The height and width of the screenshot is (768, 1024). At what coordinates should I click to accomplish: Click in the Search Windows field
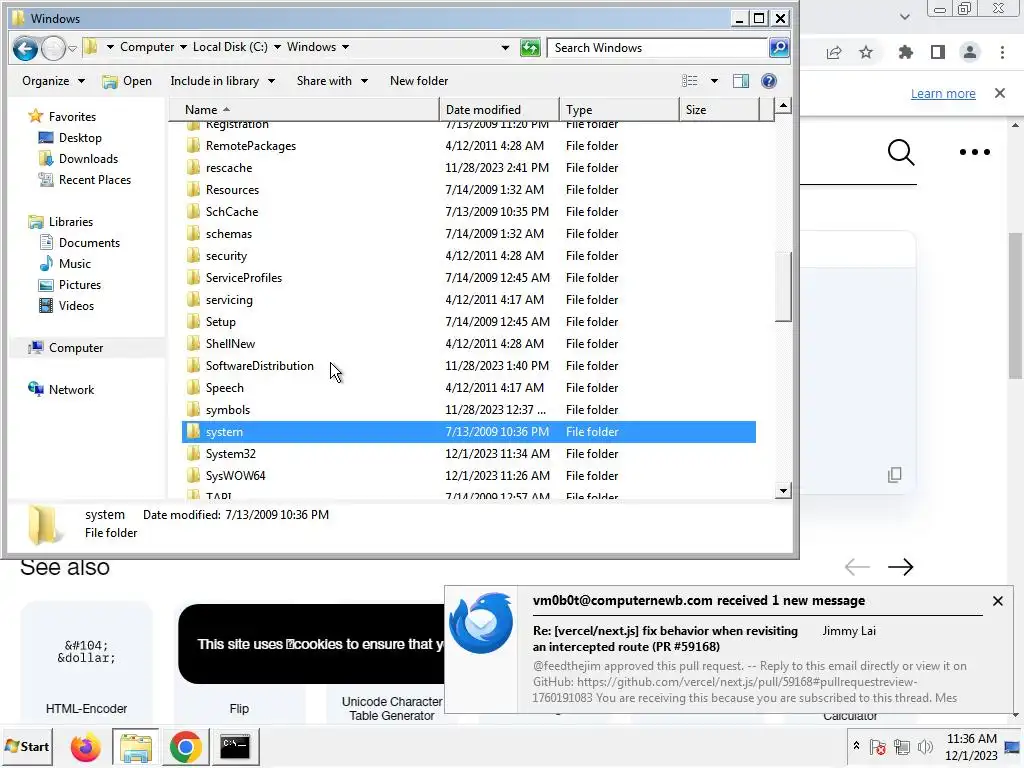coord(656,48)
